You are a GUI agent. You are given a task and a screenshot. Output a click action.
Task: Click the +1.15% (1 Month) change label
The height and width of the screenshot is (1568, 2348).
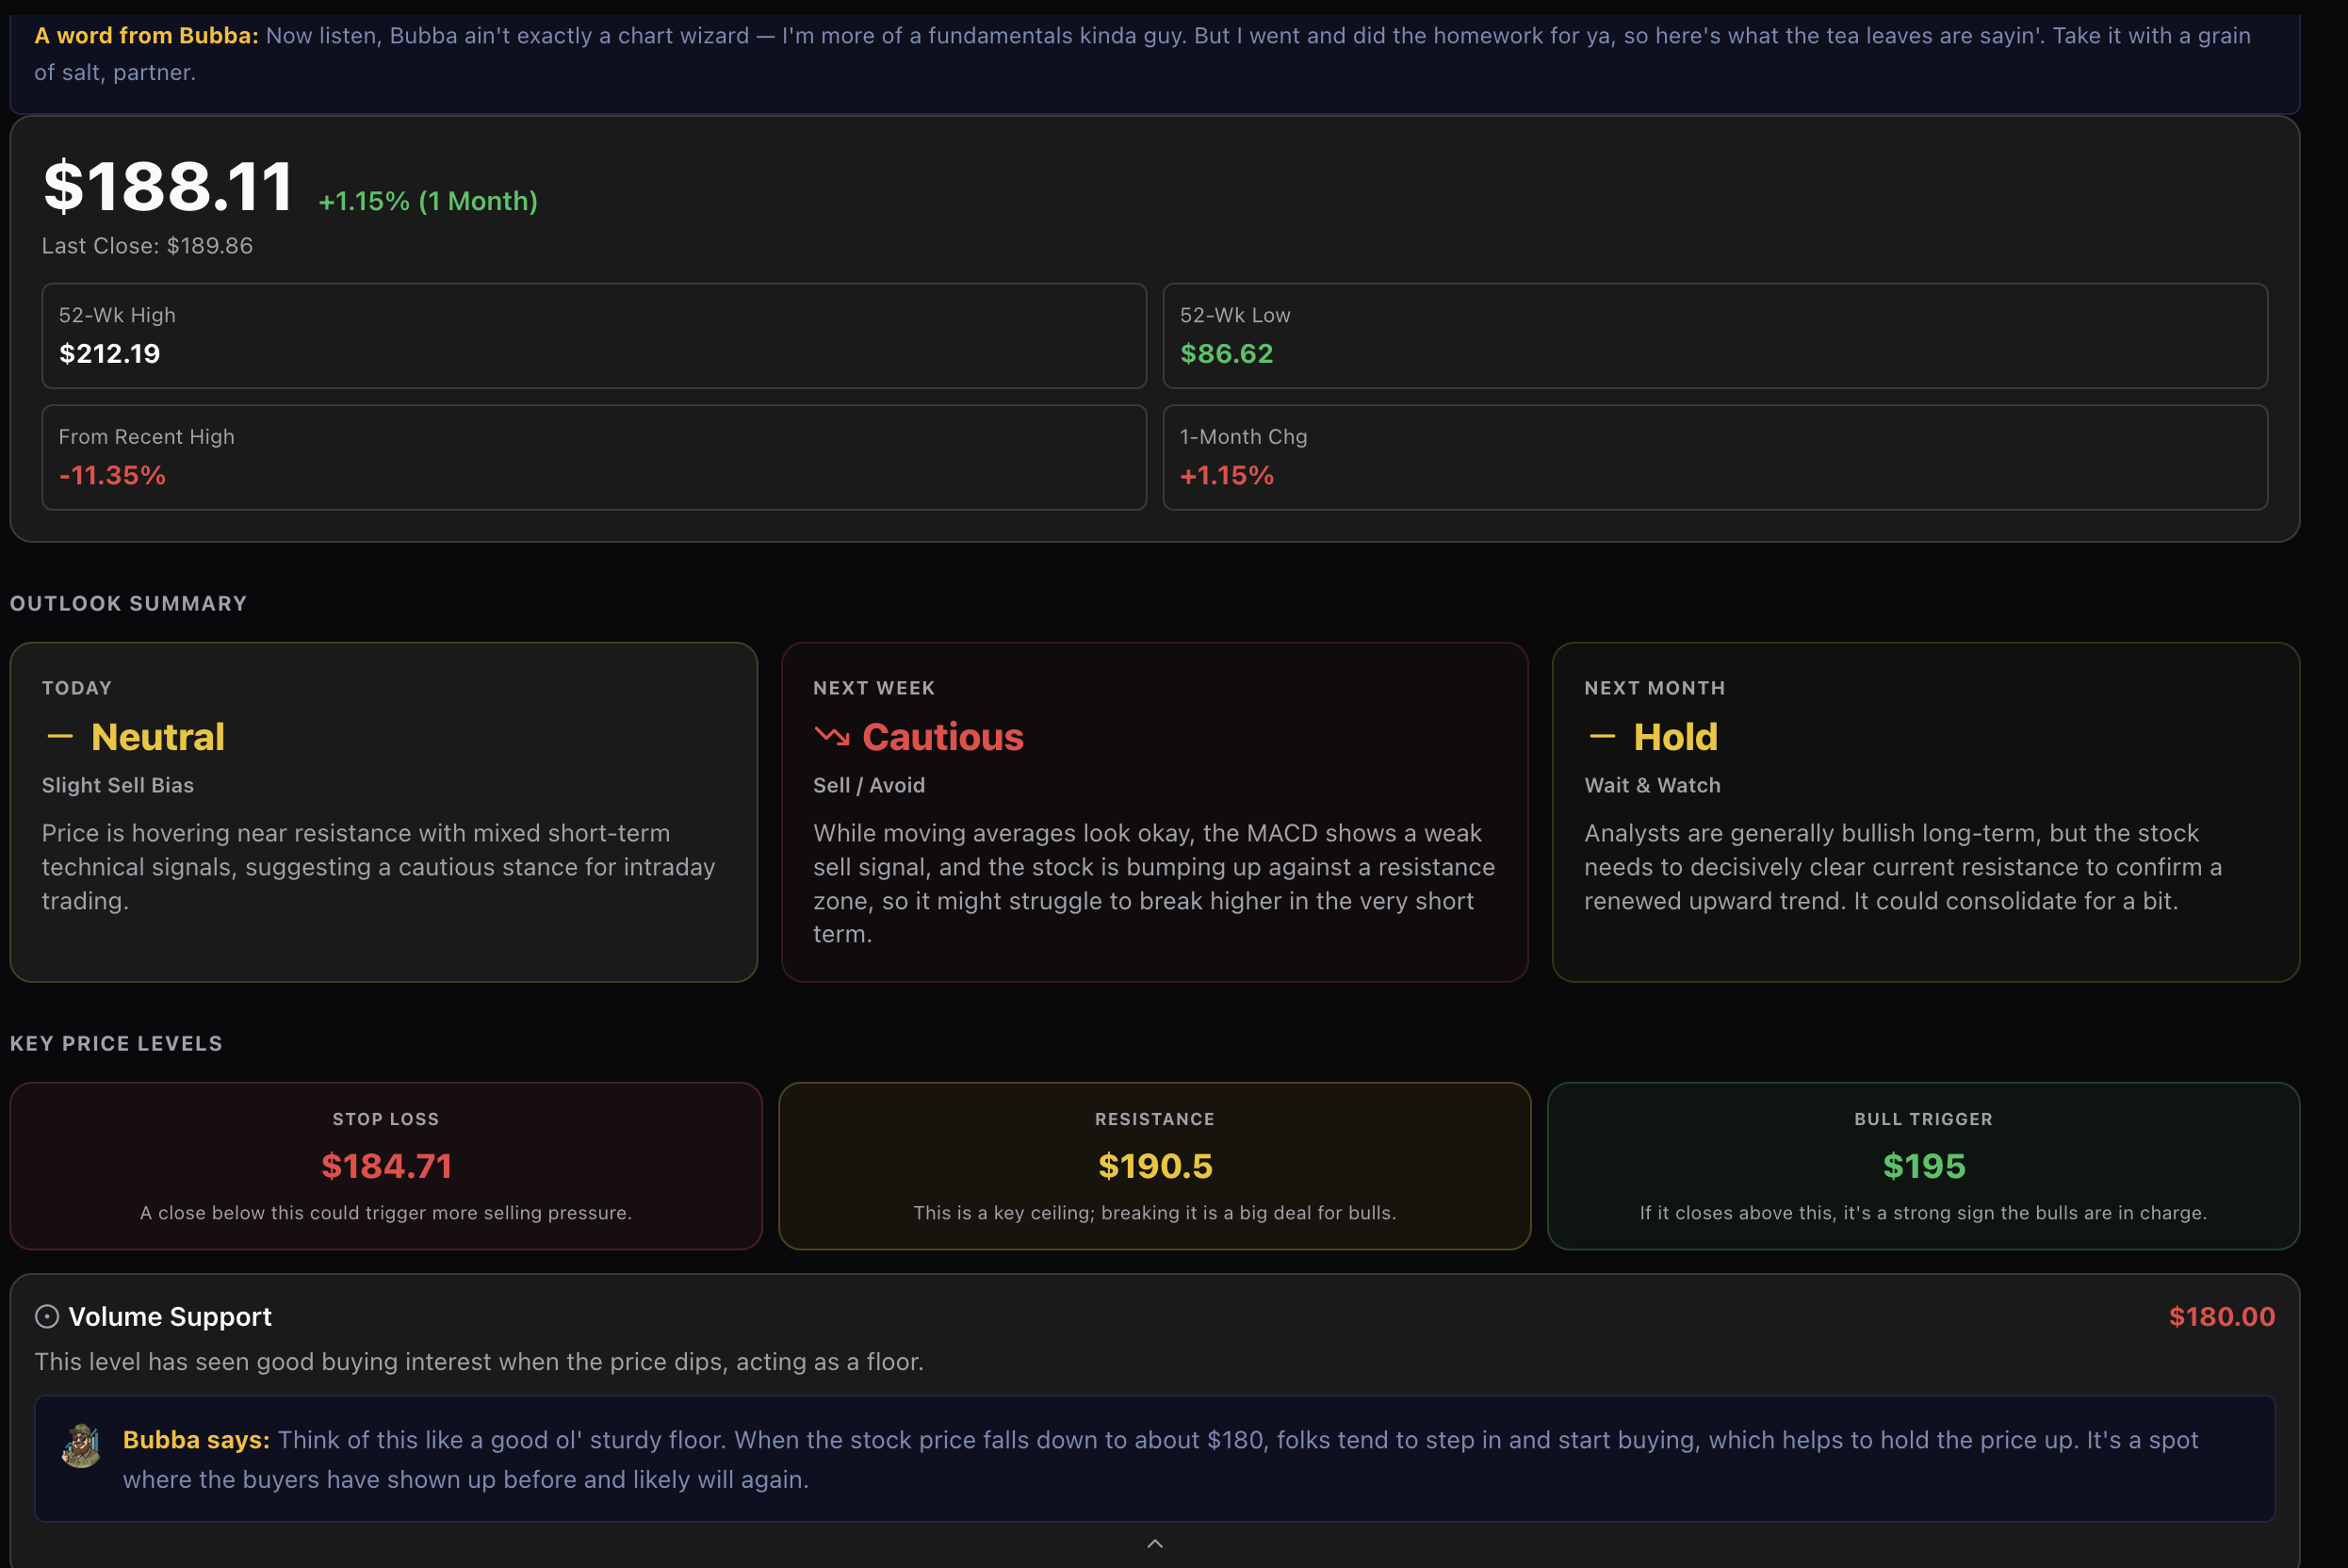[428, 201]
